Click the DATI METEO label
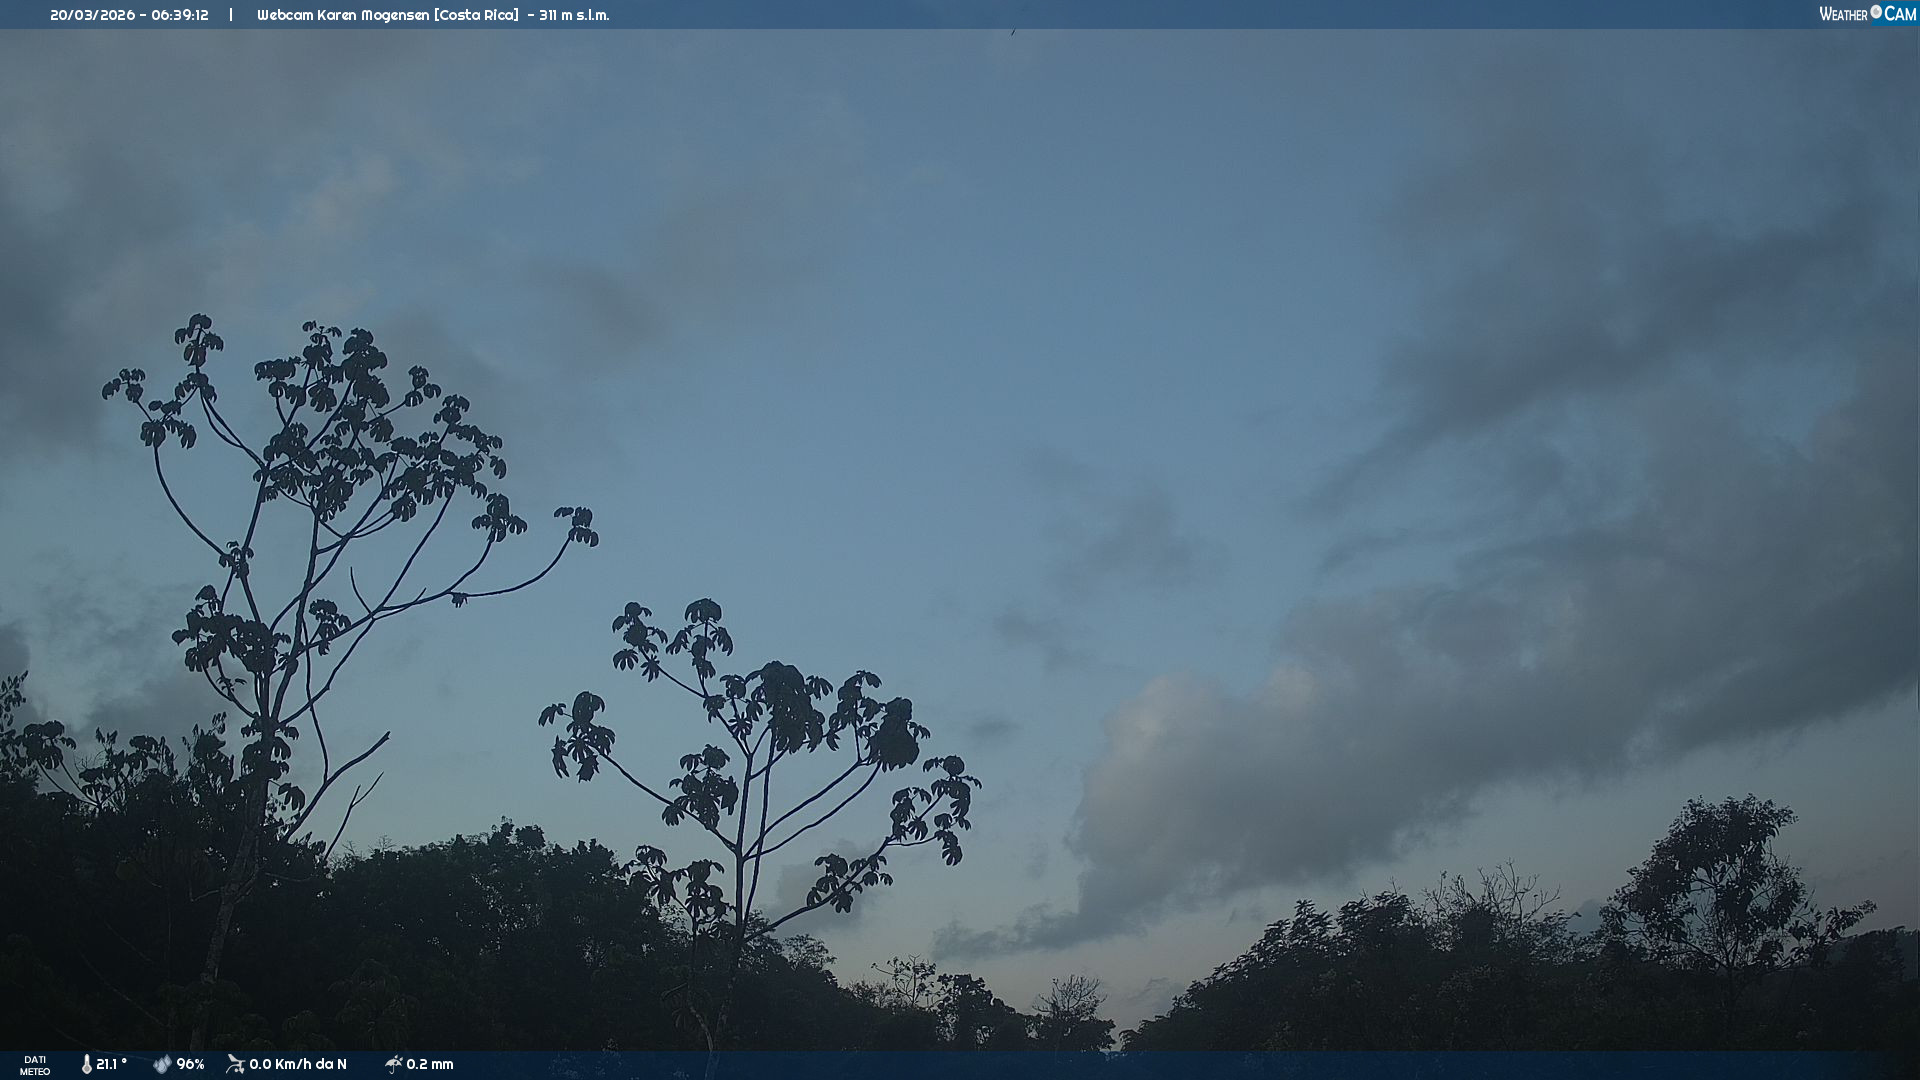The height and width of the screenshot is (1080, 1920). [35, 1065]
